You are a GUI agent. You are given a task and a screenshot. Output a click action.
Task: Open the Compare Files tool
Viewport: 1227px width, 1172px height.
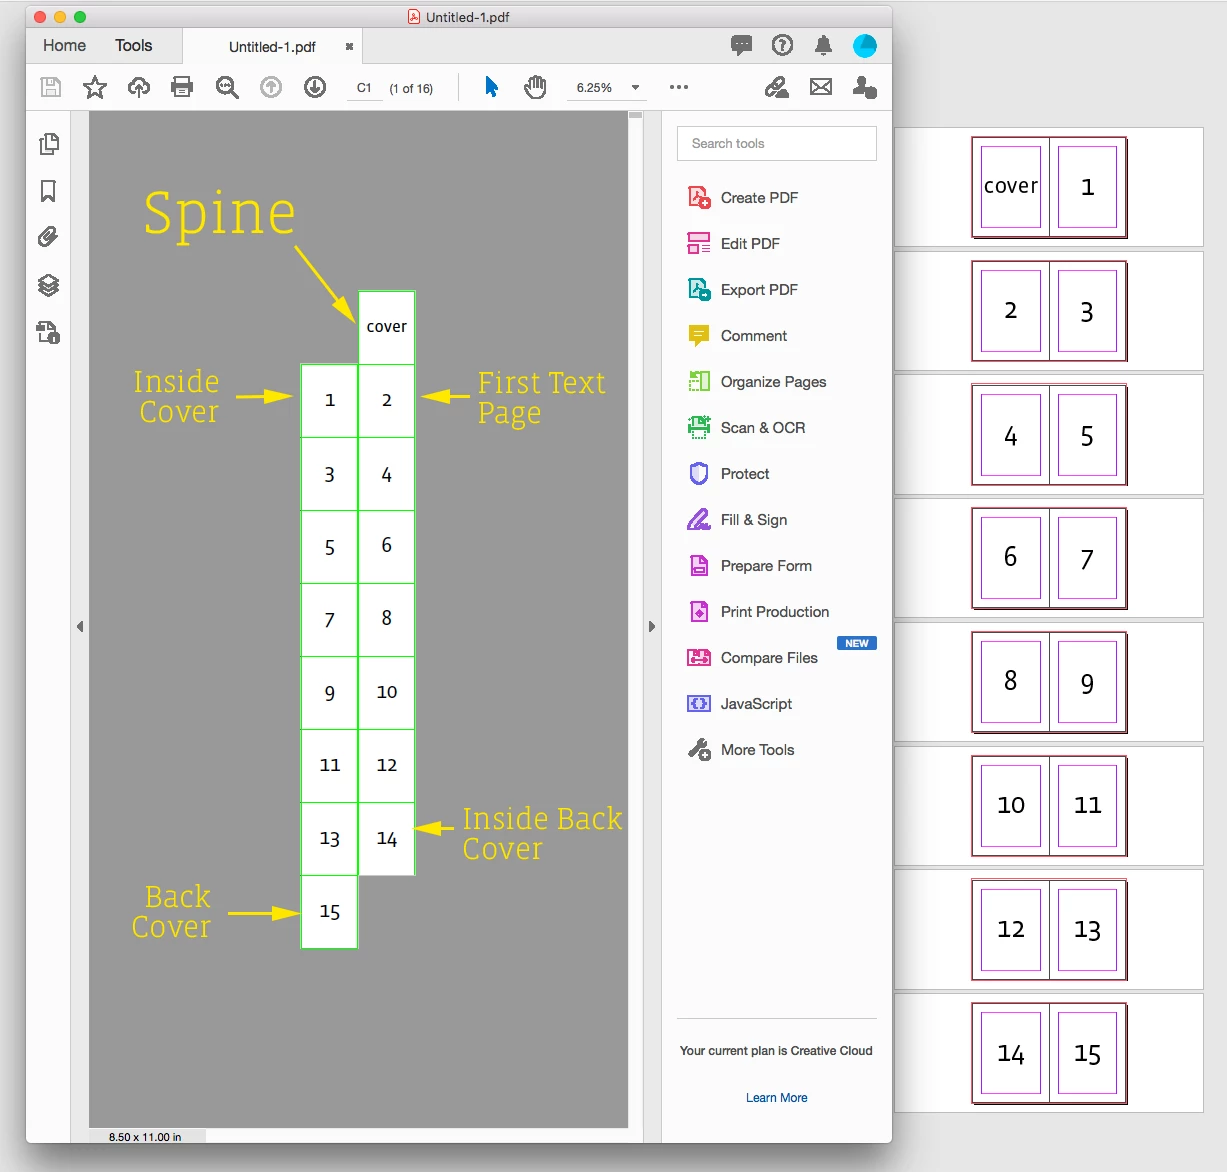(x=752, y=657)
